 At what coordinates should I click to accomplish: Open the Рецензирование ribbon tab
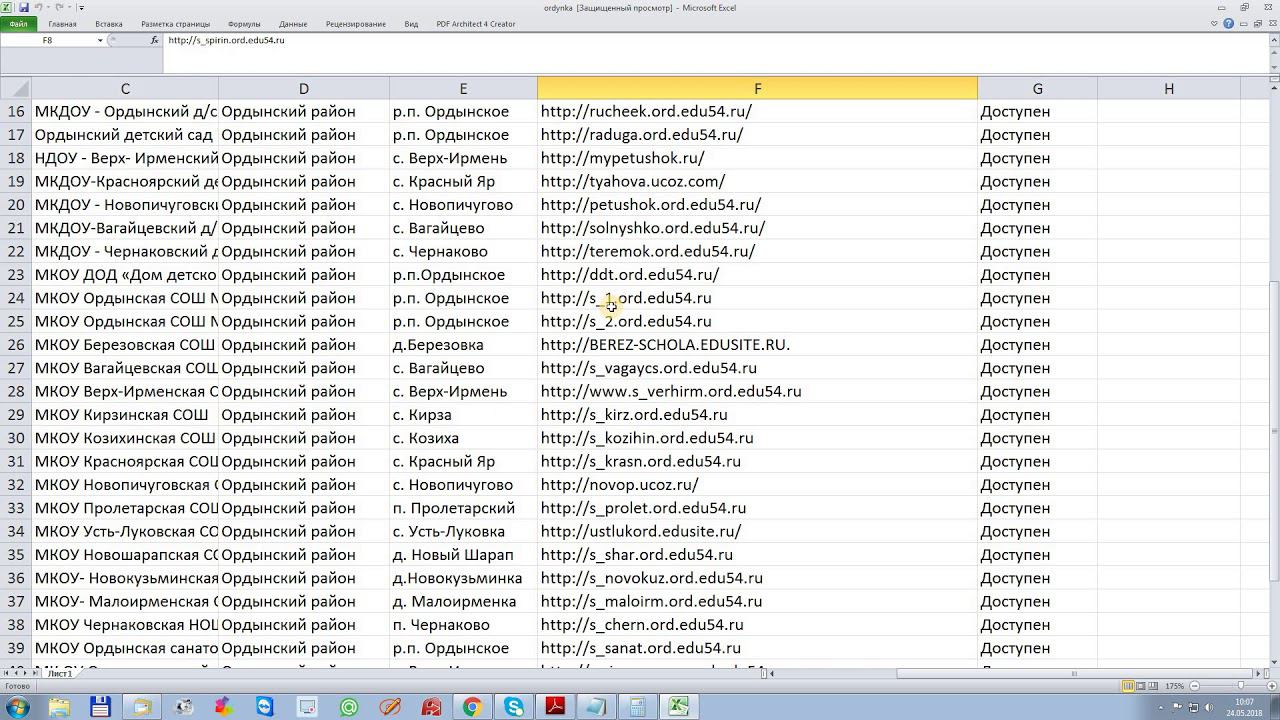pyautogui.click(x=355, y=24)
